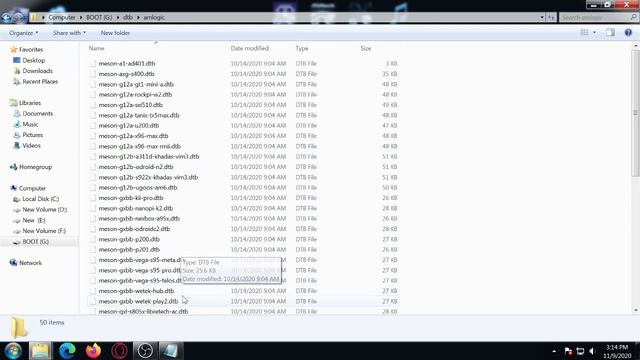Launch Microsoft Edge from the taskbar
The height and width of the screenshot is (360, 640).
67,351
